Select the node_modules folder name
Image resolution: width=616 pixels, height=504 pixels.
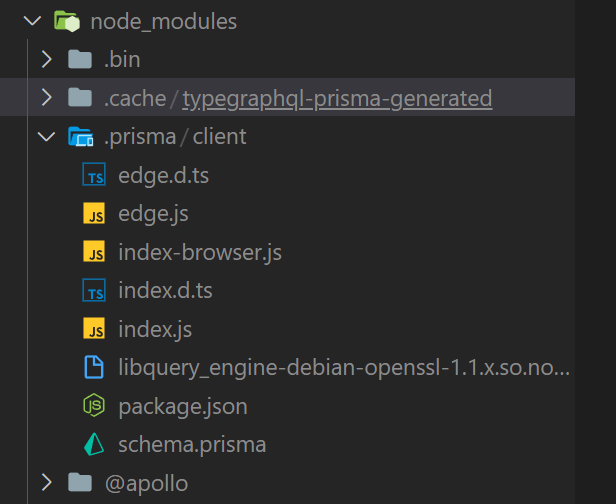coord(164,21)
